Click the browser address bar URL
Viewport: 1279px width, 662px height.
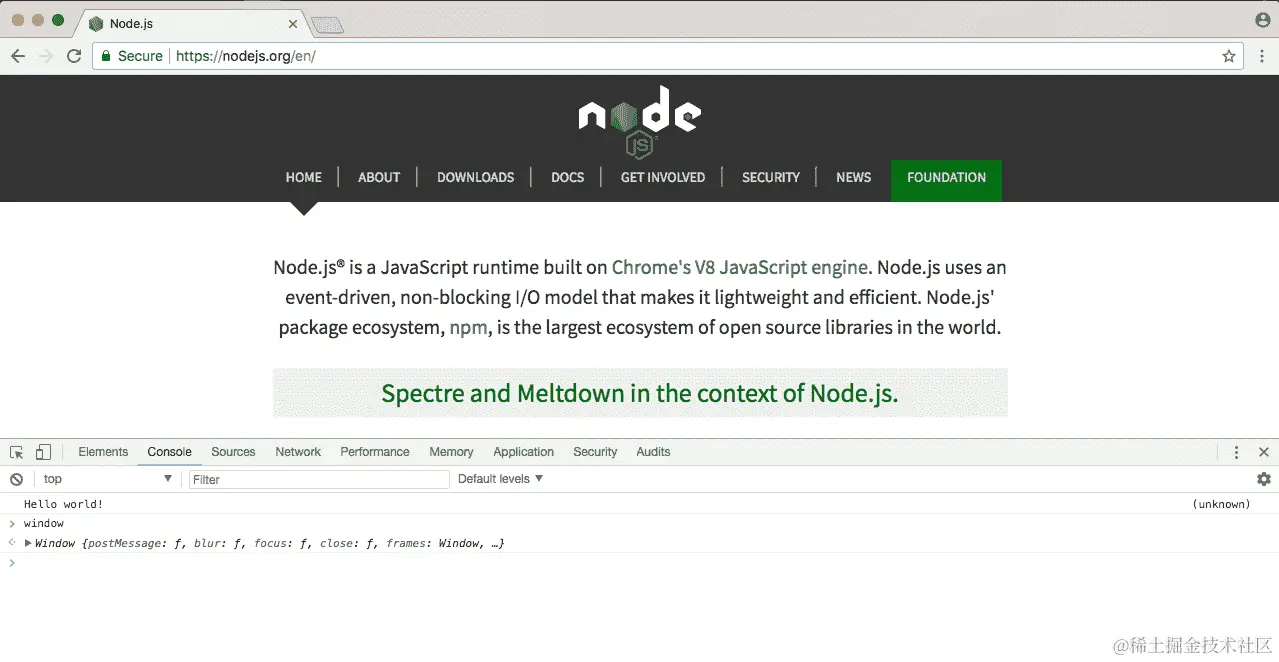tap(246, 56)
